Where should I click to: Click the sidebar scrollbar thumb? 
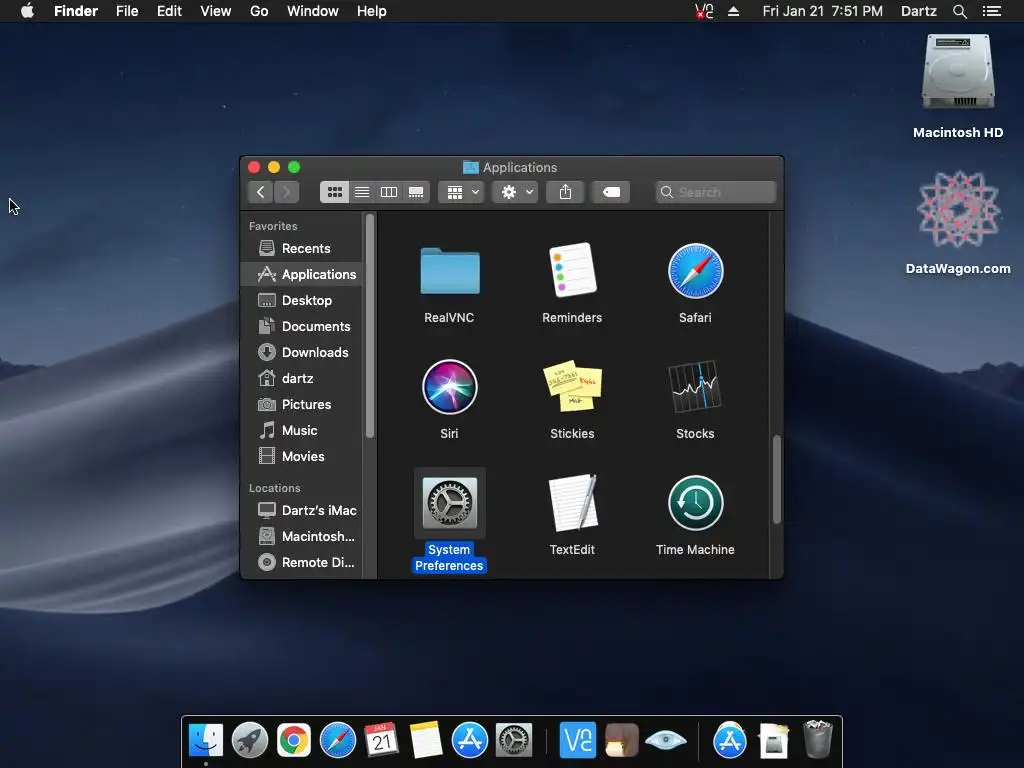click(370, 326)
